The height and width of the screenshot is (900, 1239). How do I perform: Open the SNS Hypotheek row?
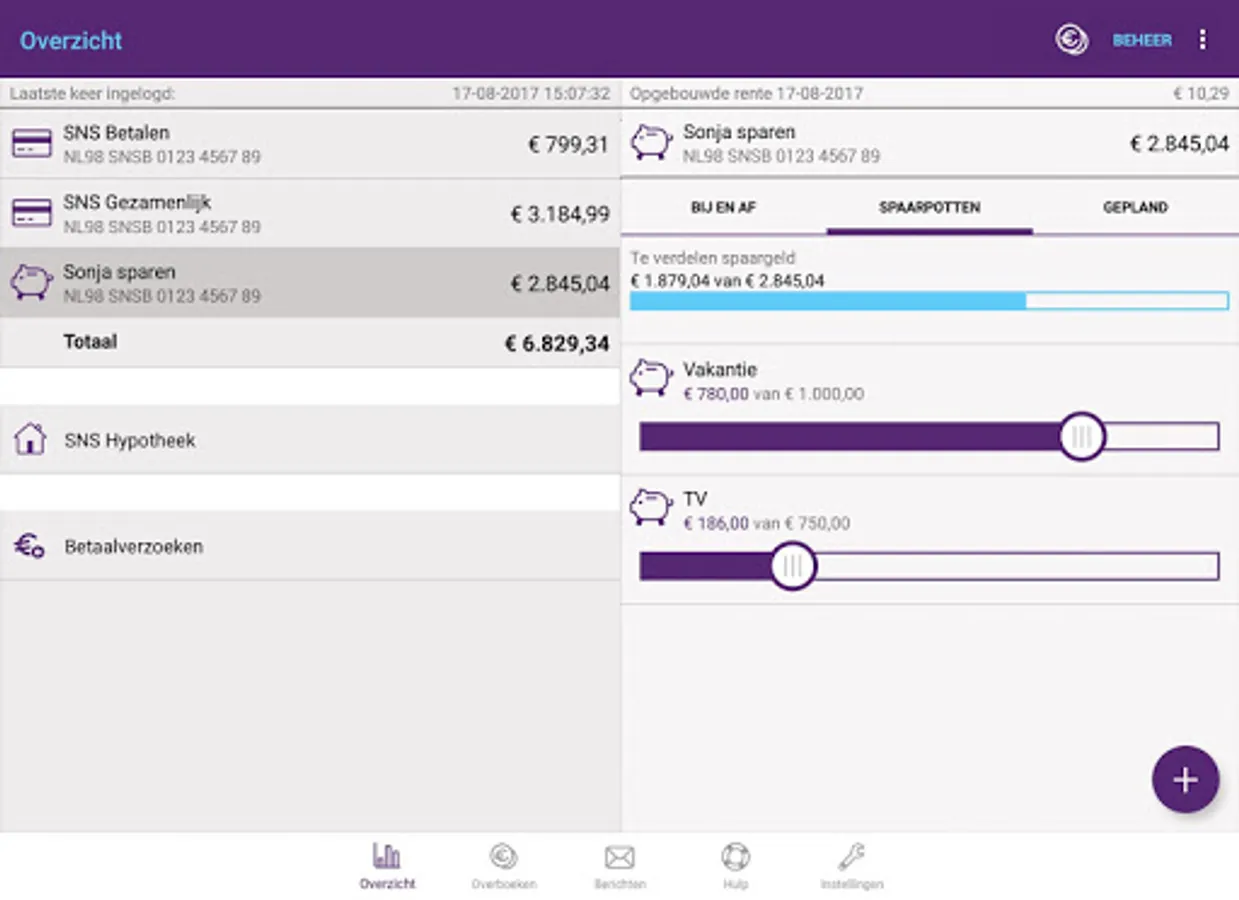(310, 439)
